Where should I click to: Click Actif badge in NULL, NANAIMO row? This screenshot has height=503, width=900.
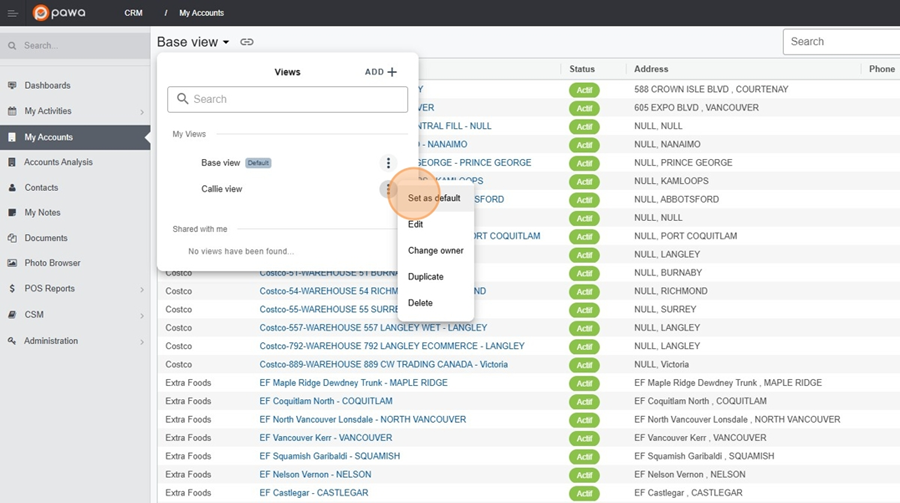pos(584,145)
